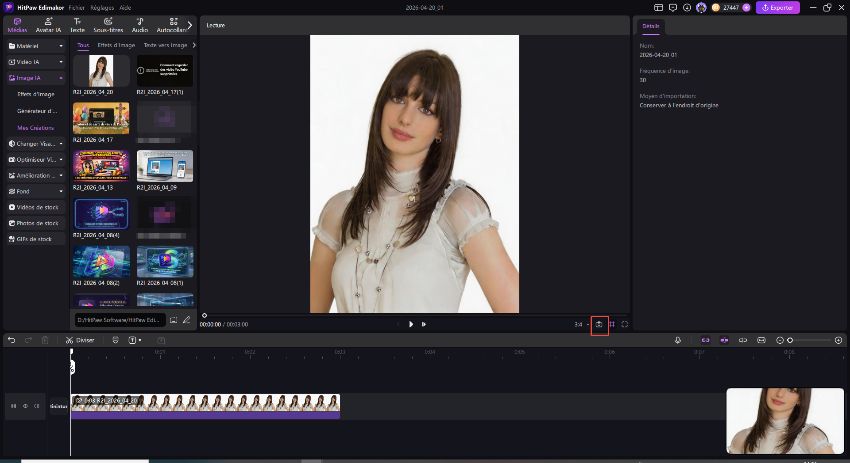Select the R2I_2026_04_17(1) thumbnail
The height and width of the screenshot is (463, 850).
(165, 70)
